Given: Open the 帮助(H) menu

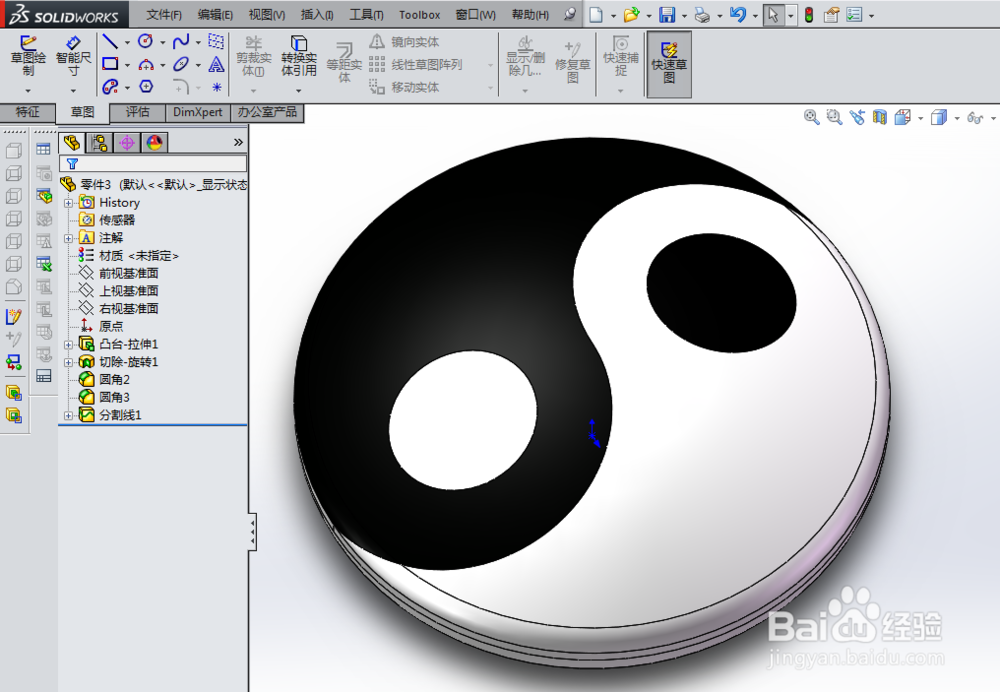Looking at the screenshot, I should coord(531,15).
